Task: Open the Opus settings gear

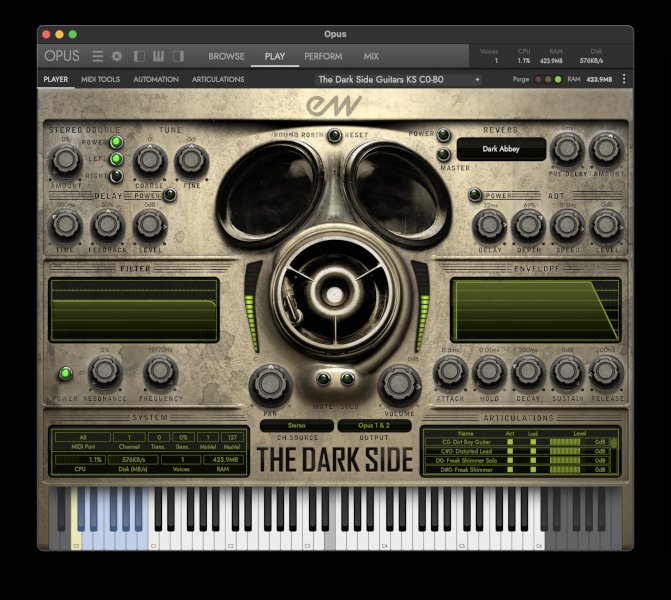Action: pos(117,56)
